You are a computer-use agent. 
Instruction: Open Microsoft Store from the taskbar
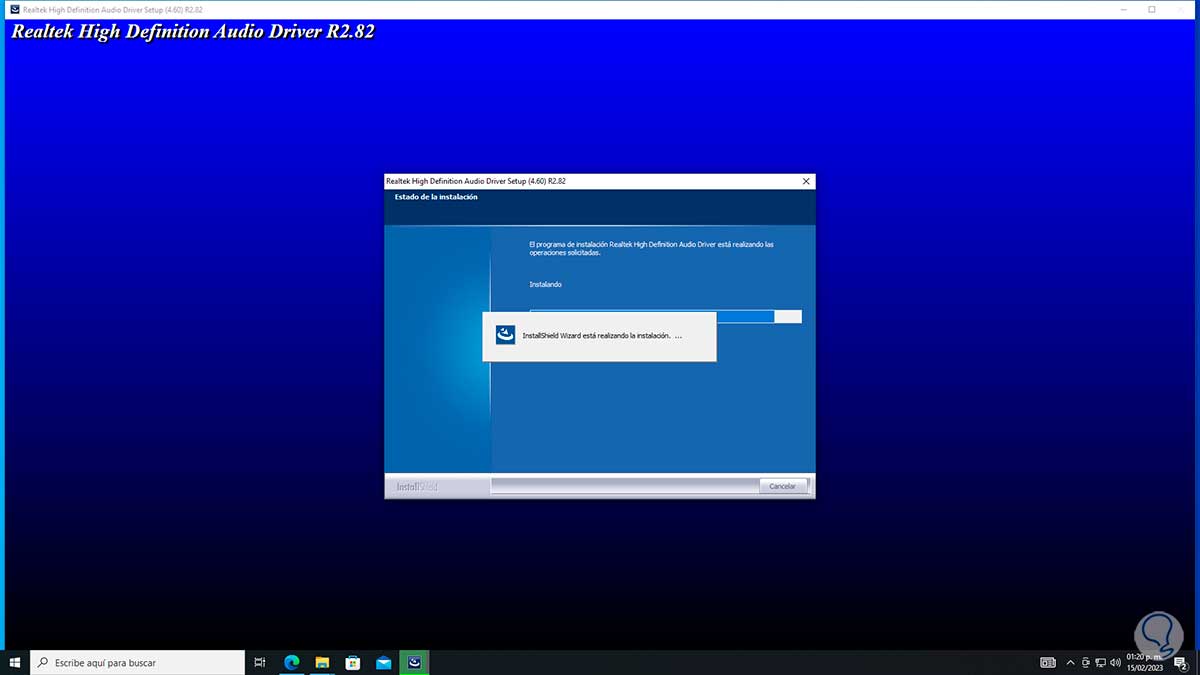(x=353, y=662)
